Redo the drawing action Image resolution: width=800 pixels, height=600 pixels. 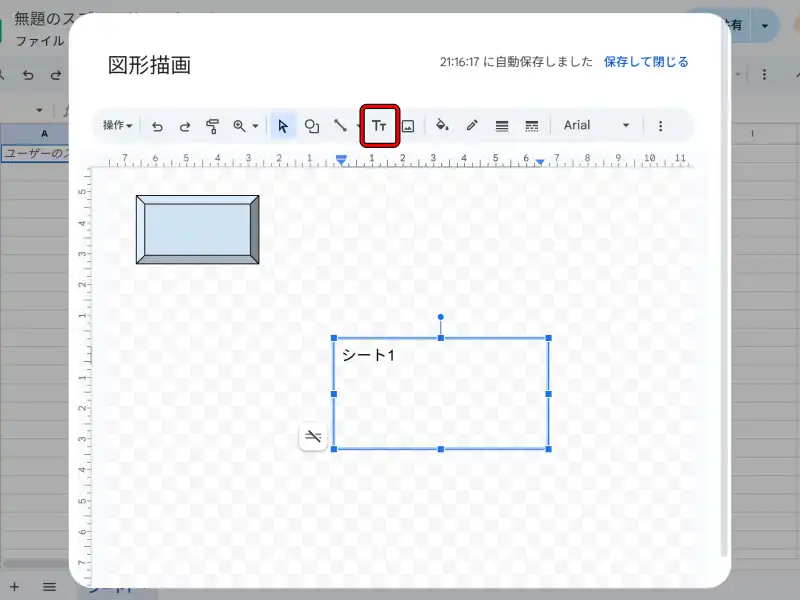coord(185,126)
